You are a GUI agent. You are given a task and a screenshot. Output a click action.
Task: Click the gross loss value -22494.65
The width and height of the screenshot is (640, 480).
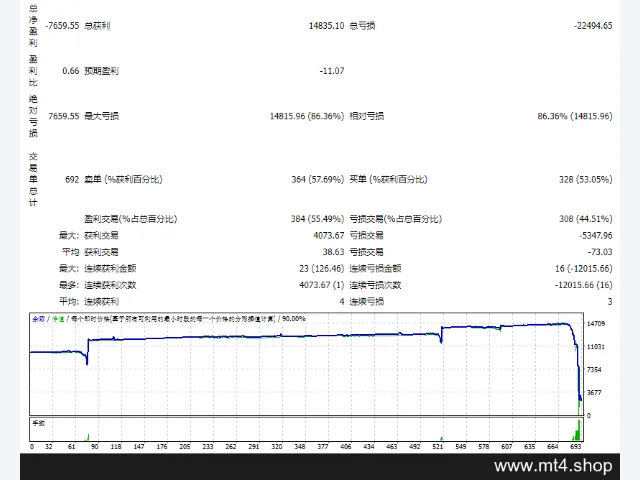click(593, 26)
